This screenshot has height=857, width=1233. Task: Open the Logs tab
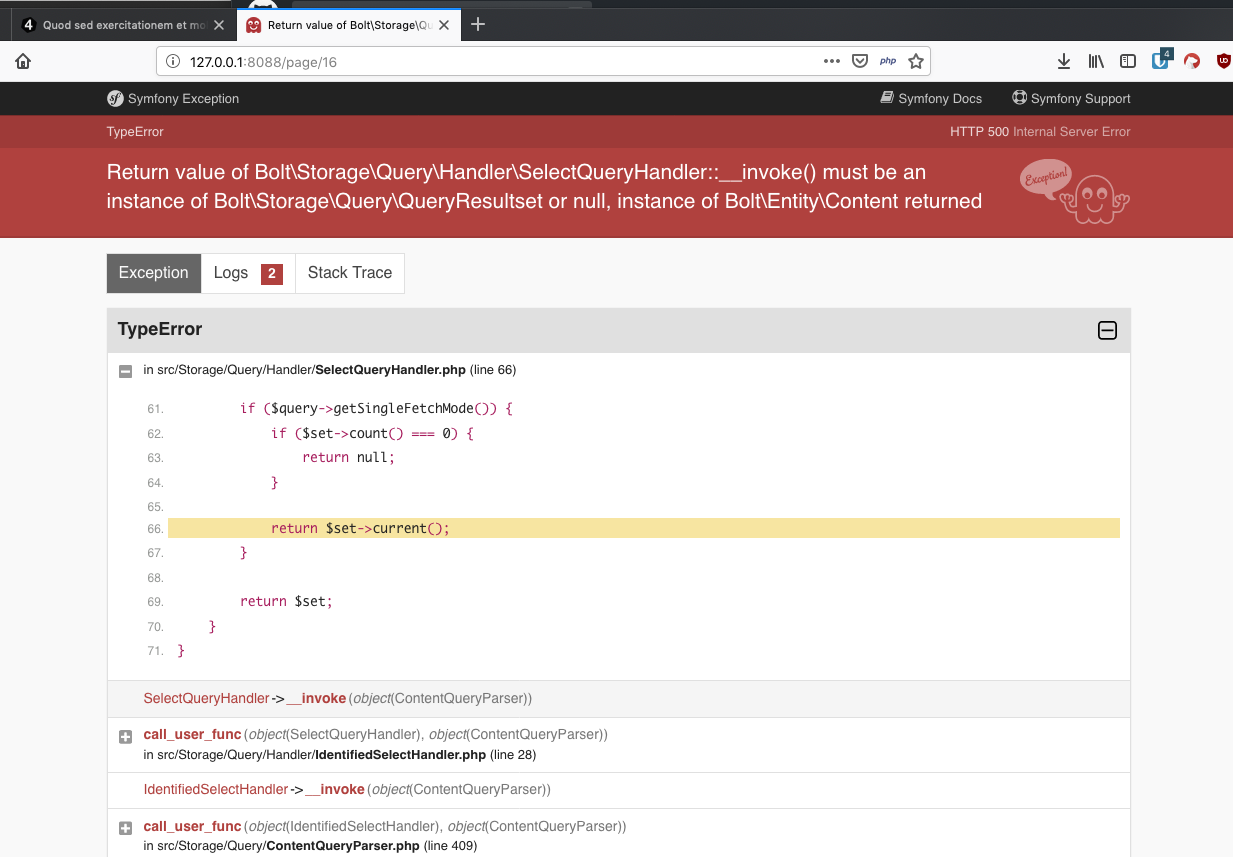248,273
